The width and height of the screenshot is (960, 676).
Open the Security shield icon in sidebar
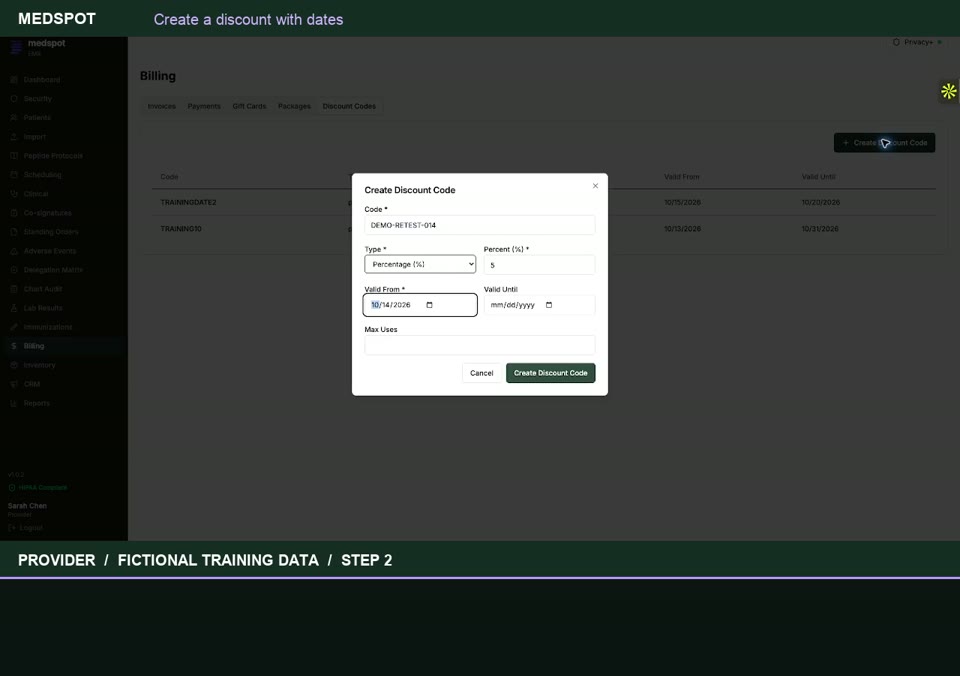pyautogui.click(x=14, y=99)
